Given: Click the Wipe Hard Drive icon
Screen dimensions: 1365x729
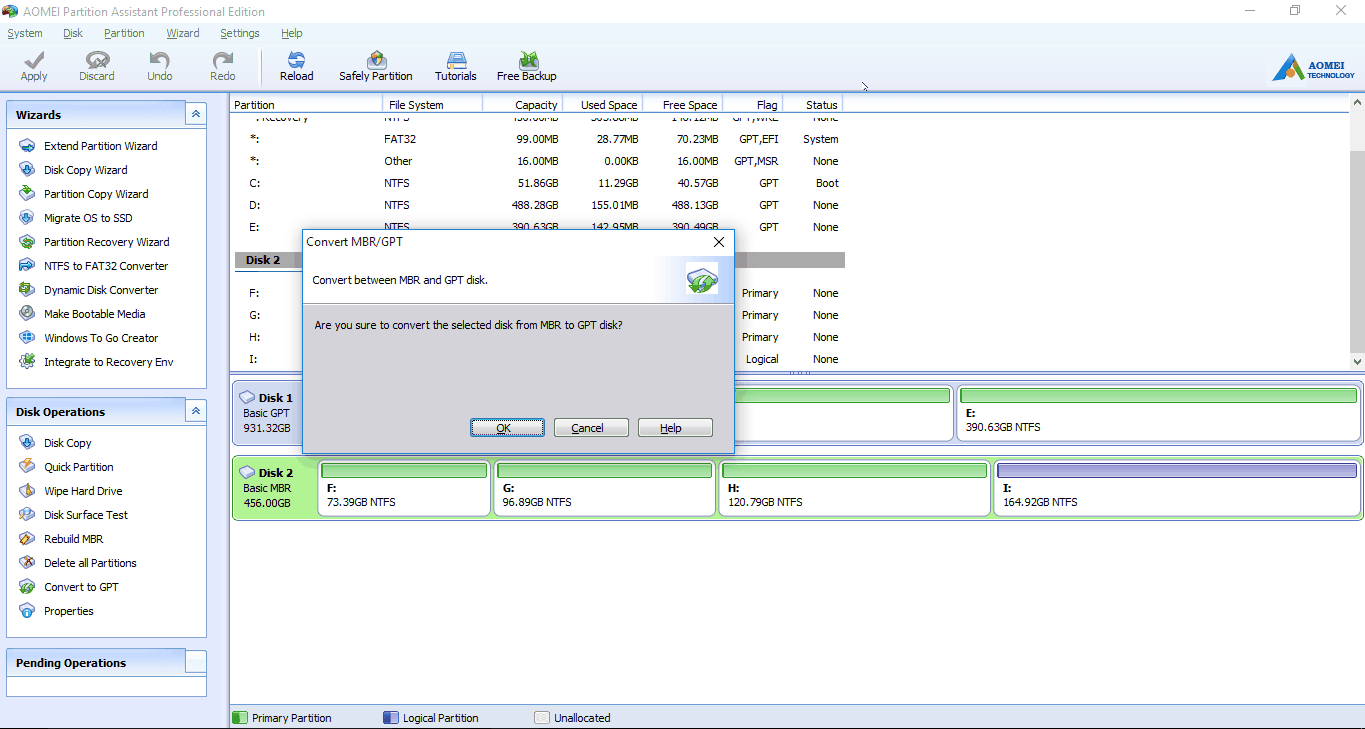Looking at the screenshot, I should 27,491.
